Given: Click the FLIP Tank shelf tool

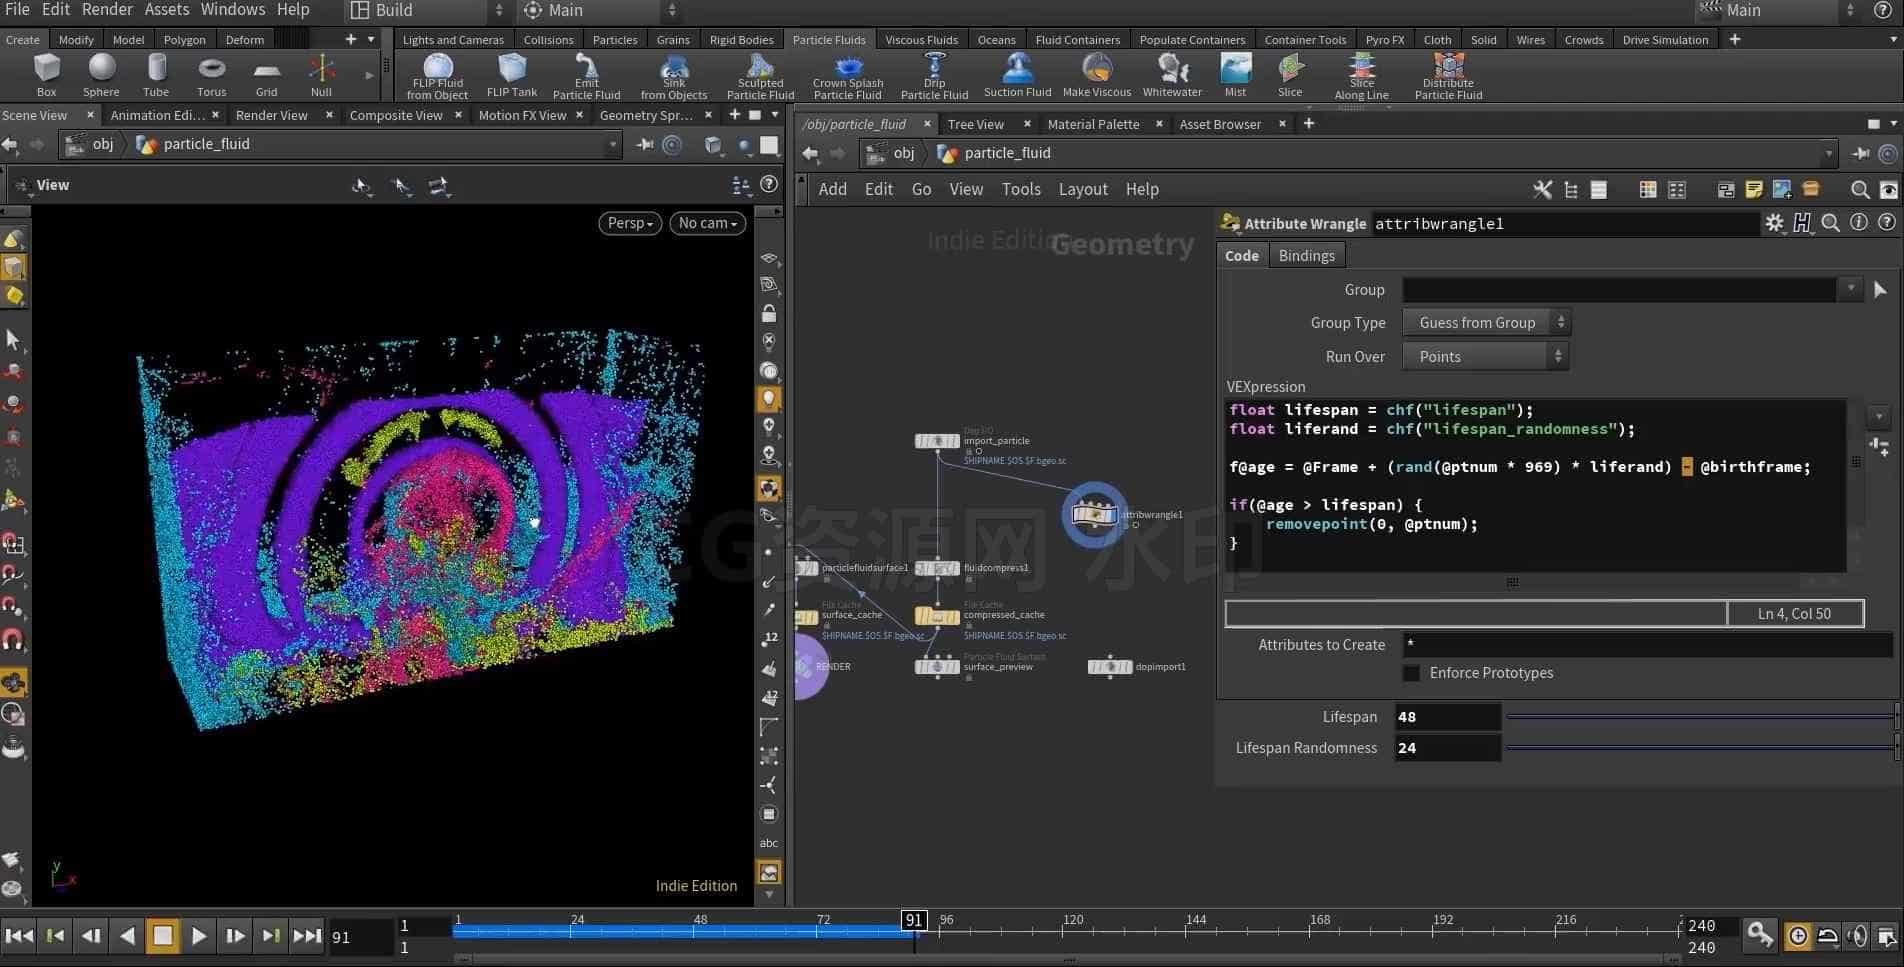Looking at the screenshot, I should pos(512,75).
